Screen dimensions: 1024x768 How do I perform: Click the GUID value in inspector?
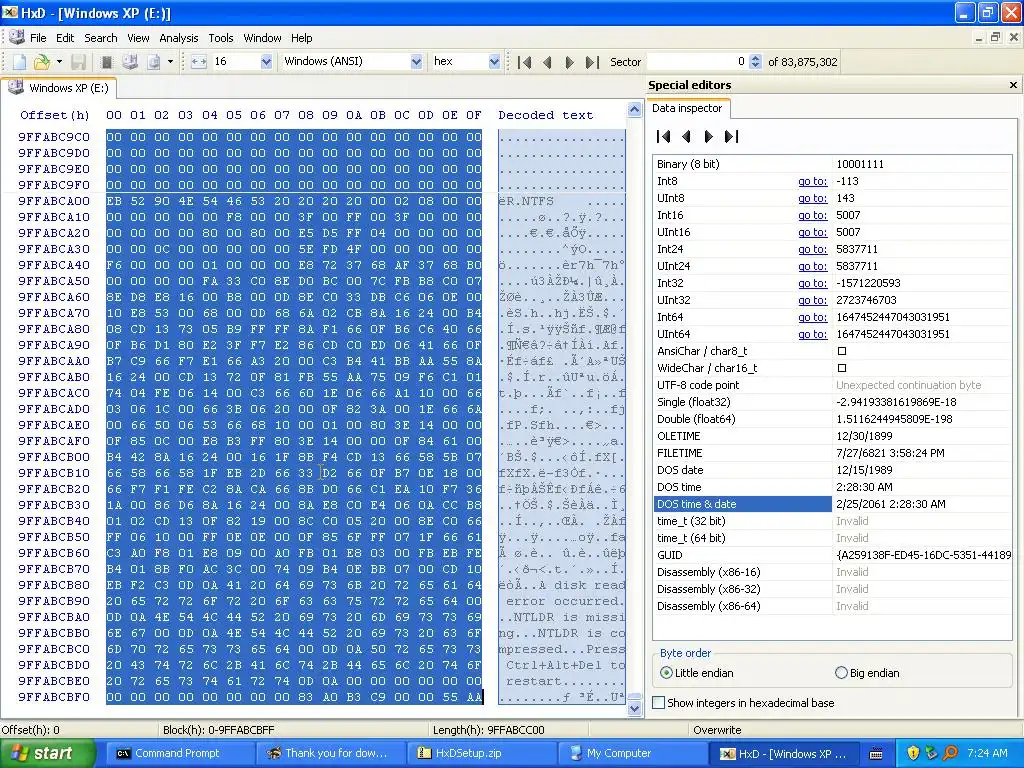click(x=923, y=555)
